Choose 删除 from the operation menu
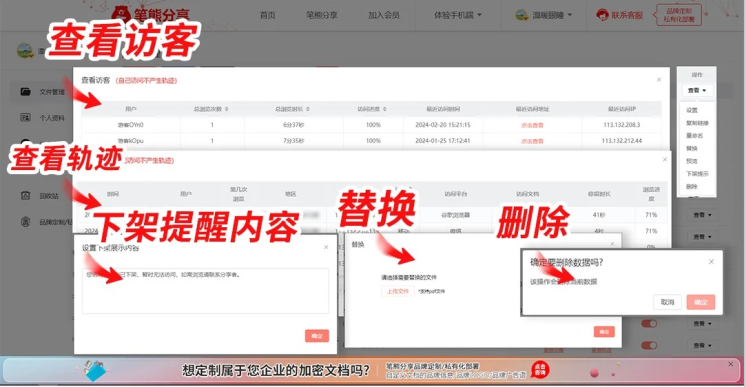The image size is (746, 387). click(692, 187)
